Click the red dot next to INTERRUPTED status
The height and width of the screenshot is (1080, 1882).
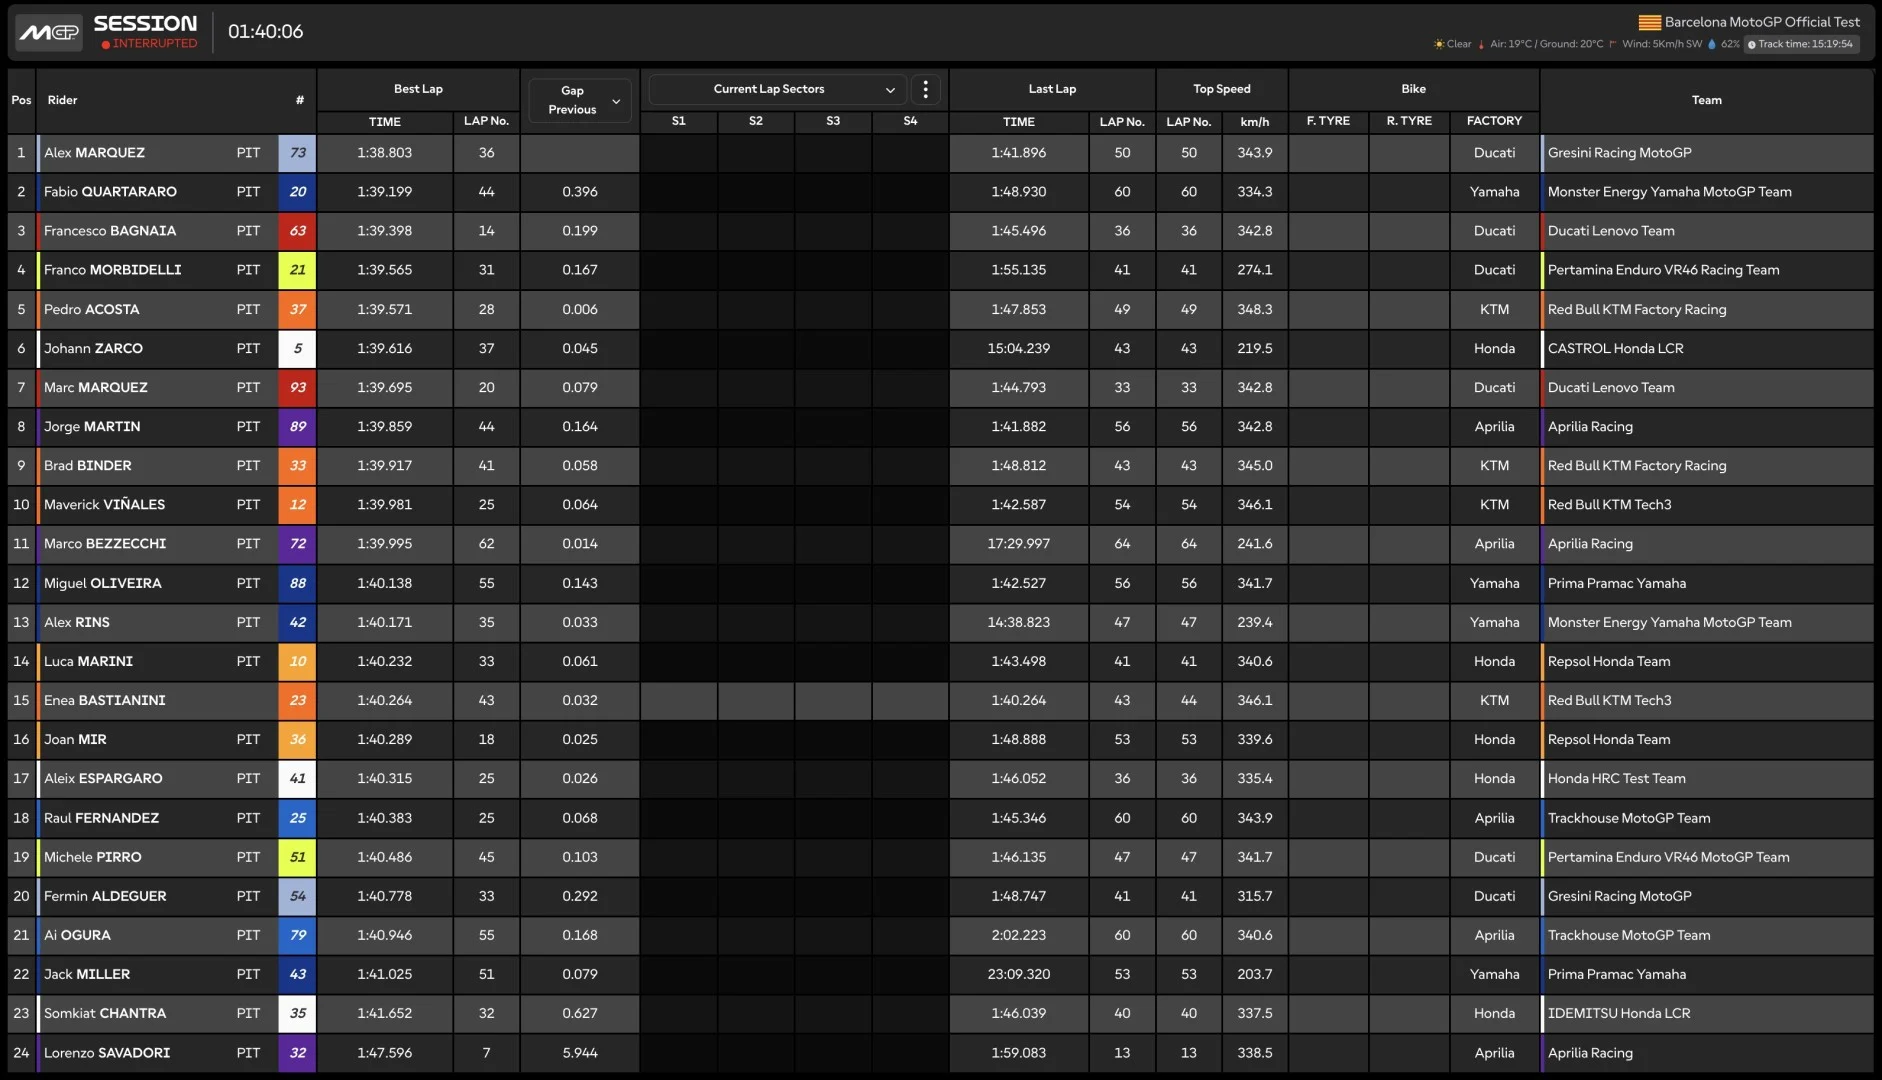tap(106, 44)
